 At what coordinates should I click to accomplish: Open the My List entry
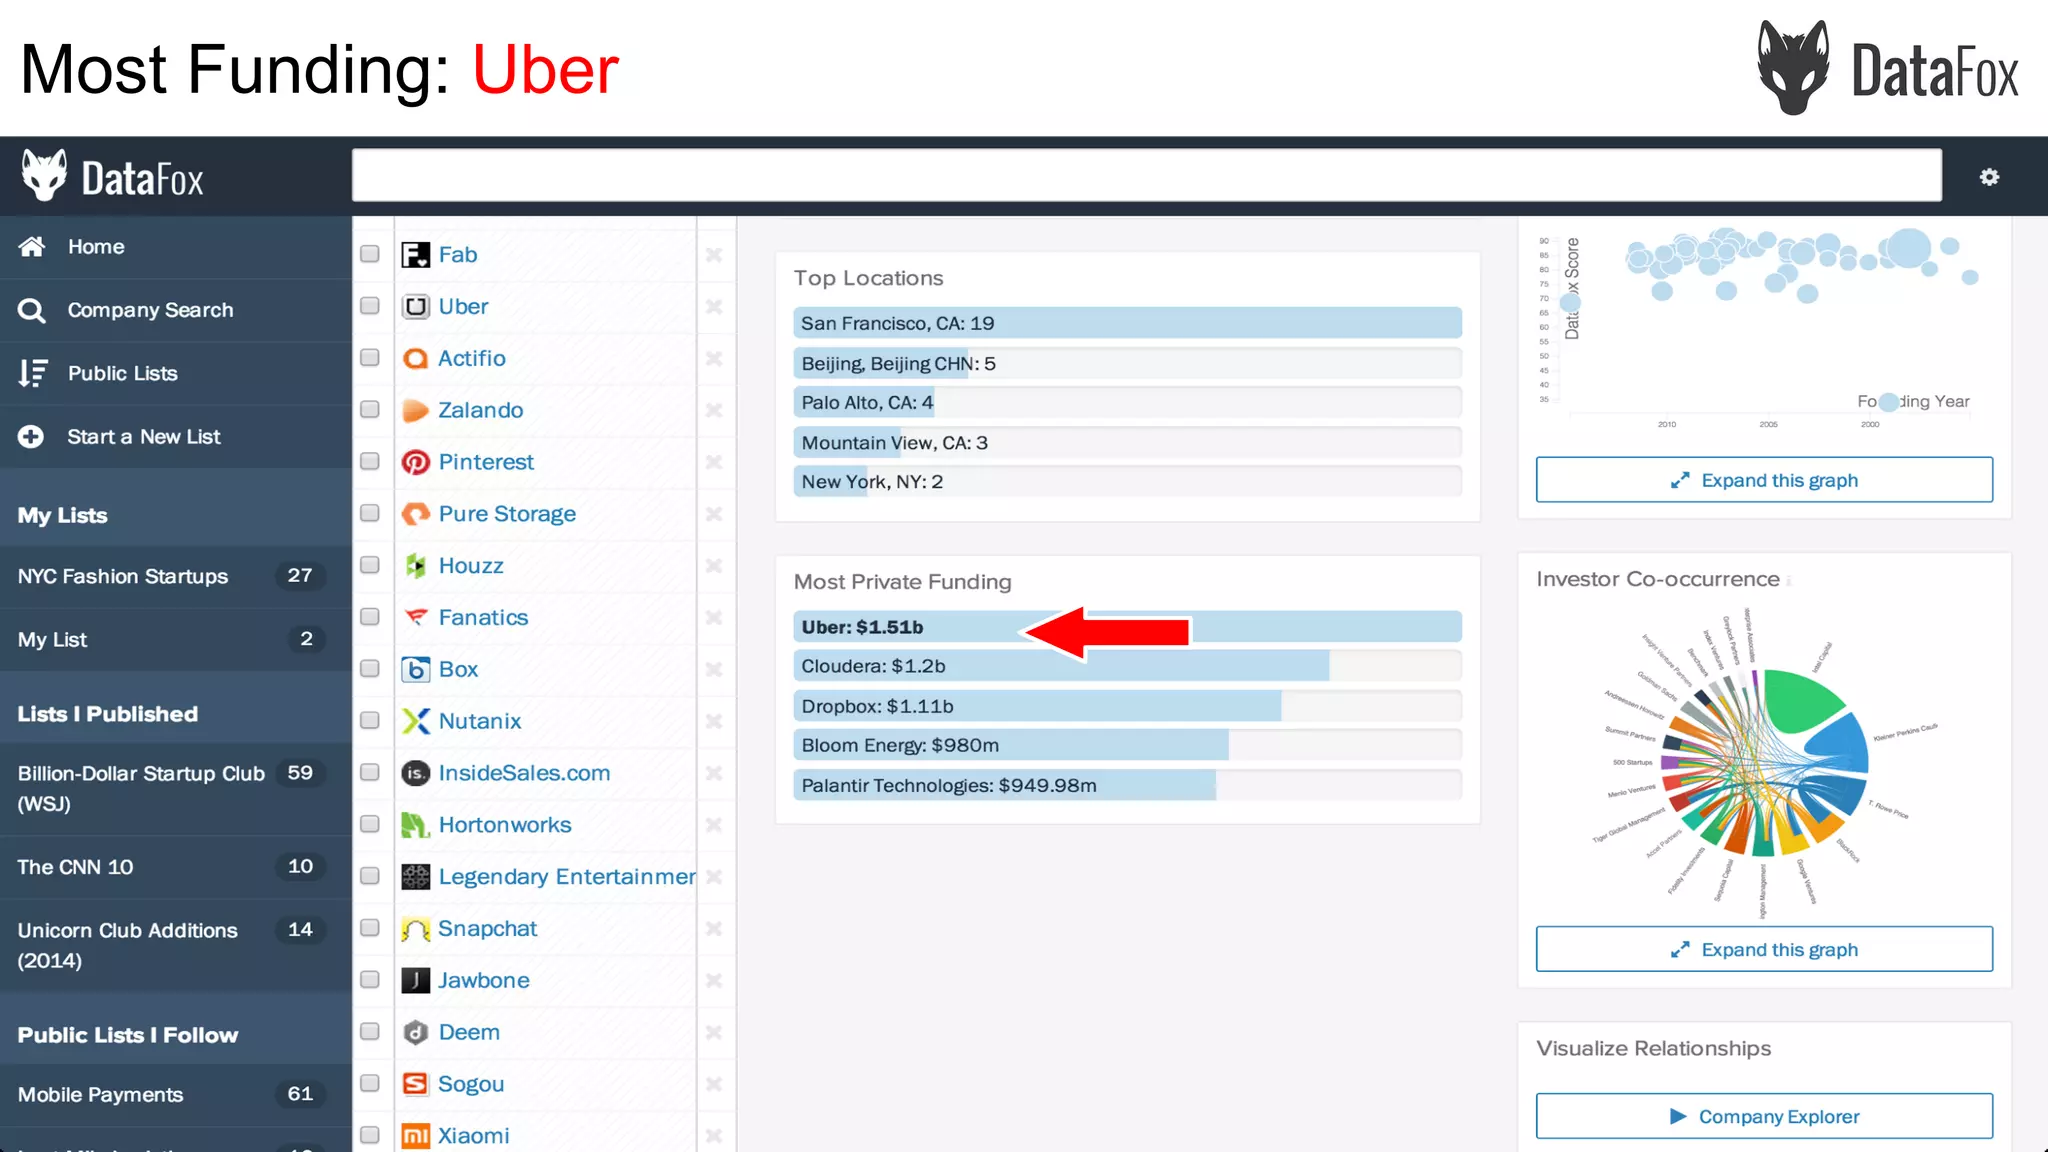coord(175,640)
